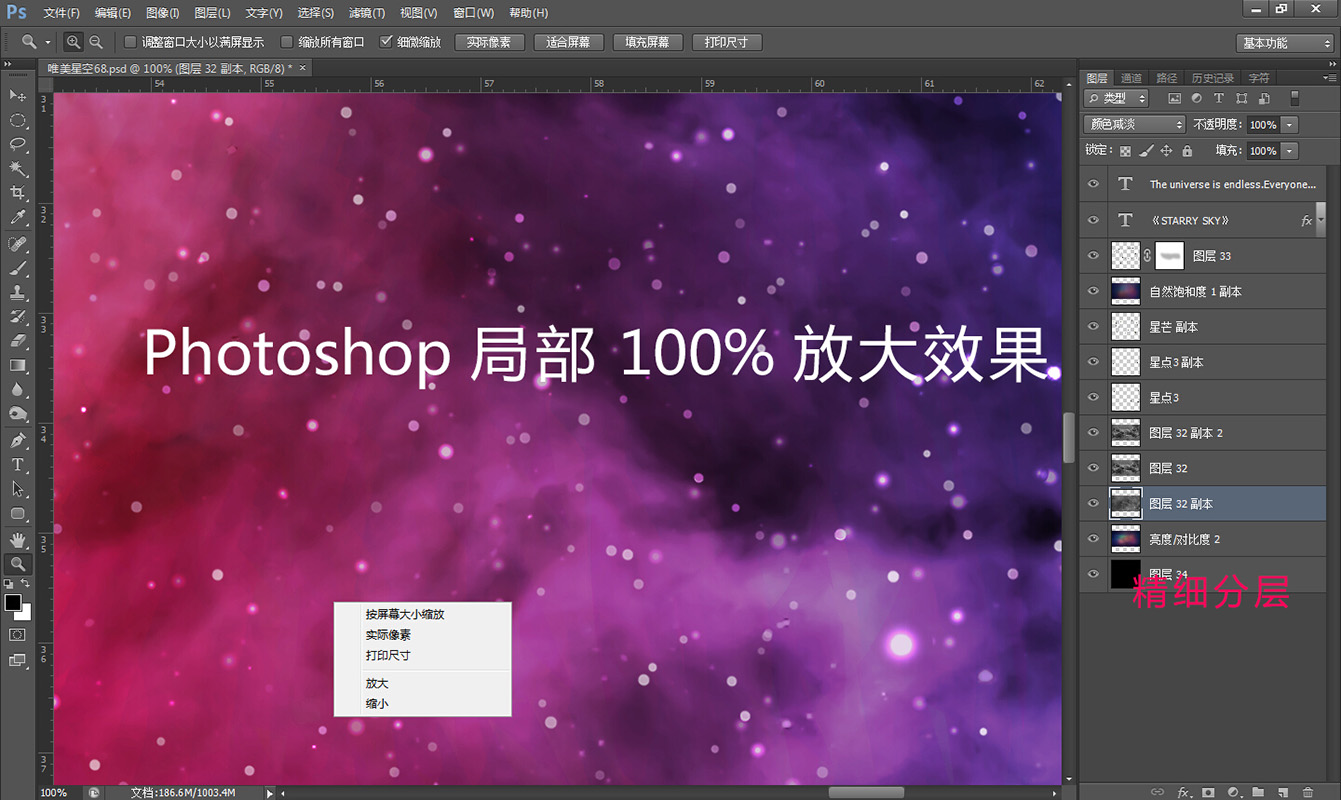
Task: Check 调整窗口大小以满屏显示 option
Action: click(x=130, y=42)
